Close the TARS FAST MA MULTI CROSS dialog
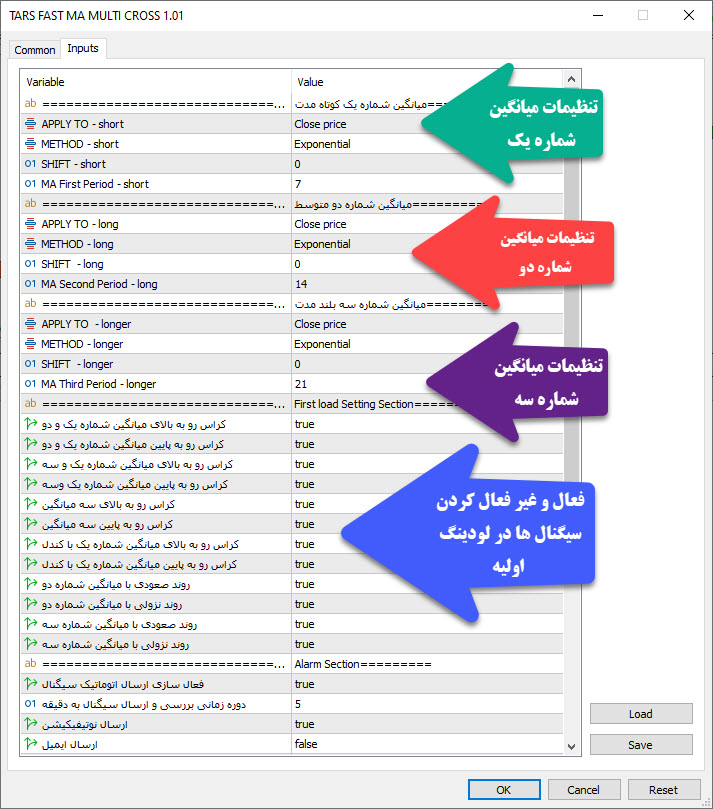This screenshot has height=809, width=713. click(x=689, y=15)
